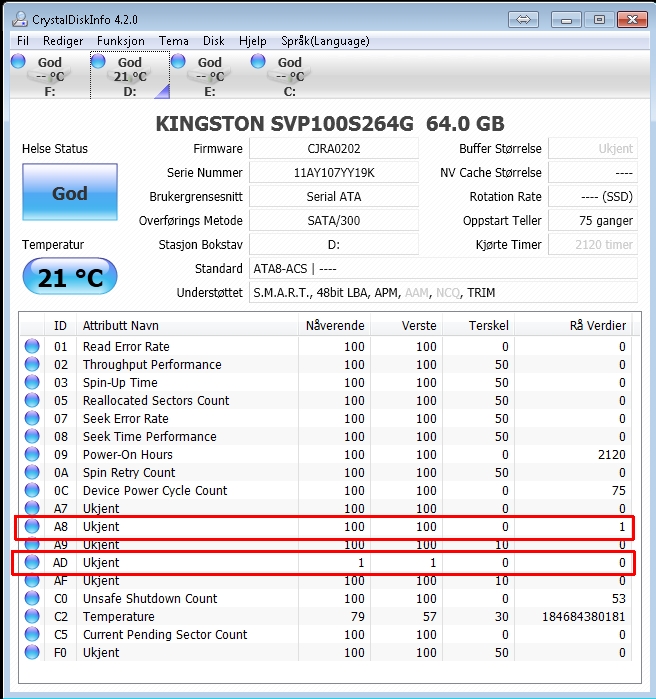Click the APM feature text

pyautogui.click(x=387, y=293)
